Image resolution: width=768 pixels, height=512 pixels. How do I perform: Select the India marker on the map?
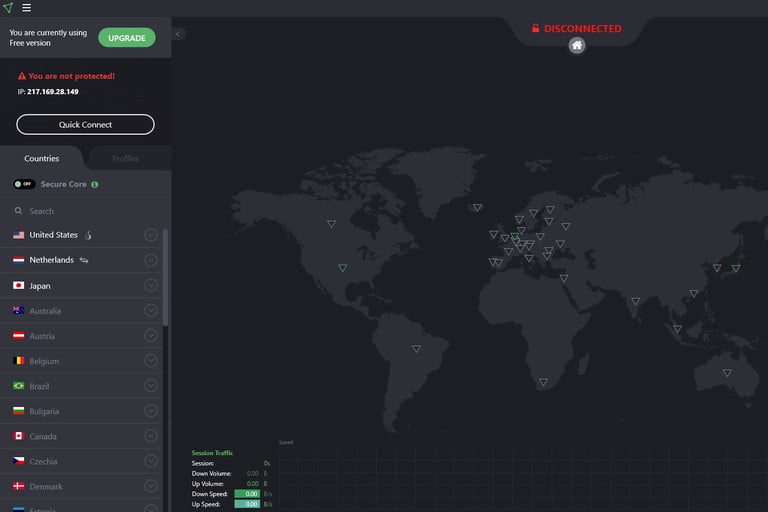(635, 301)
